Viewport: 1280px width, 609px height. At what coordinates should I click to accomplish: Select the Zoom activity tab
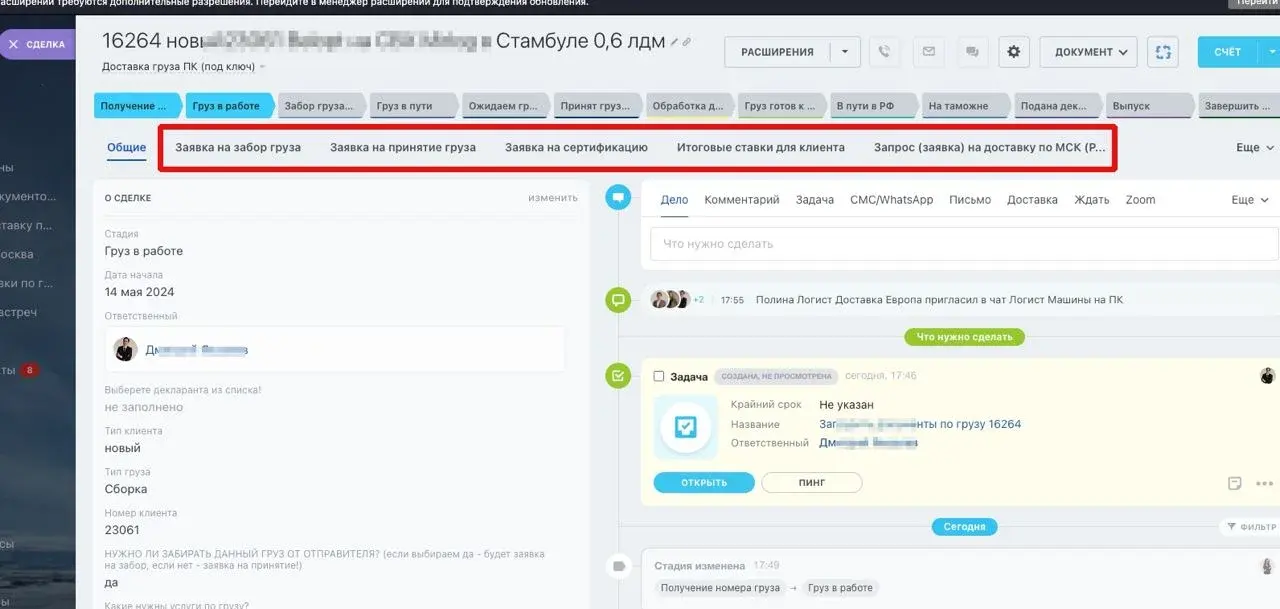(x=1140, y=200)
